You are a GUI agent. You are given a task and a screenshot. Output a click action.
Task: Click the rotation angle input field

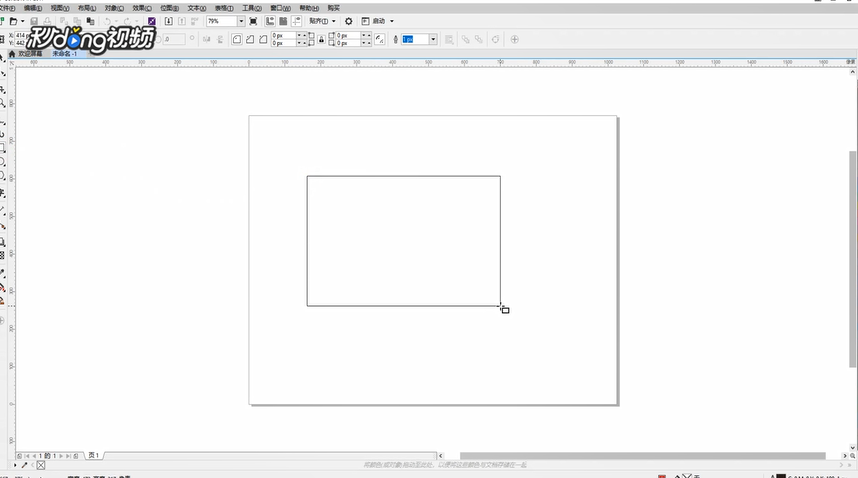point(174,39)
